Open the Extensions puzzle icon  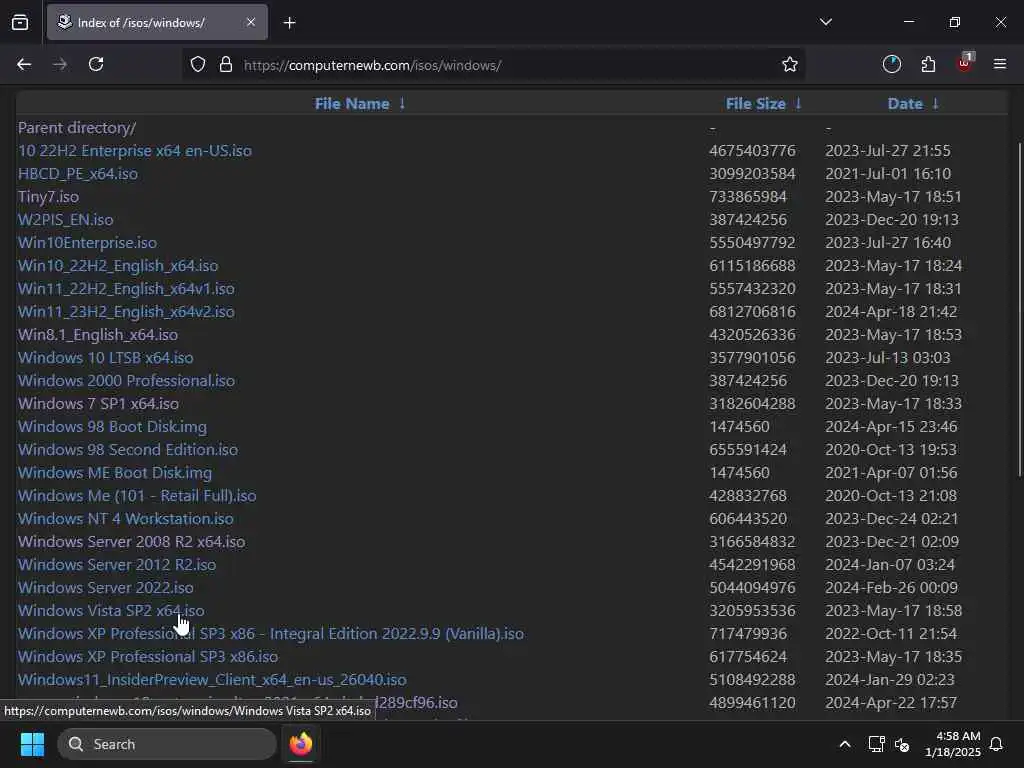click(x=928, y=64)
